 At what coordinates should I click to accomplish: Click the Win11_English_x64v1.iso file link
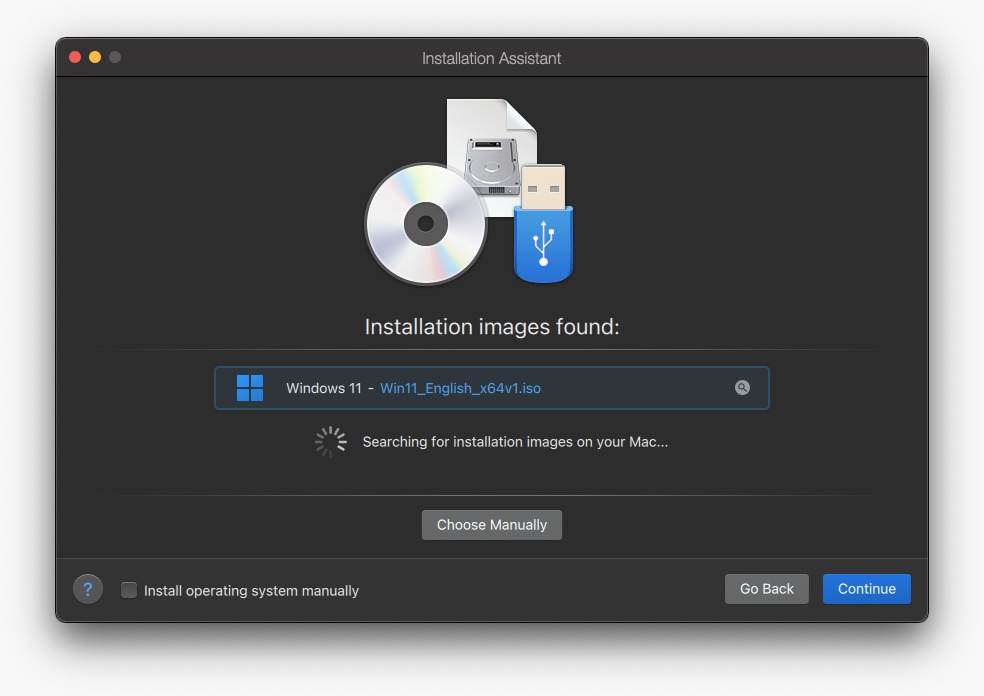(x=460, y=388)
